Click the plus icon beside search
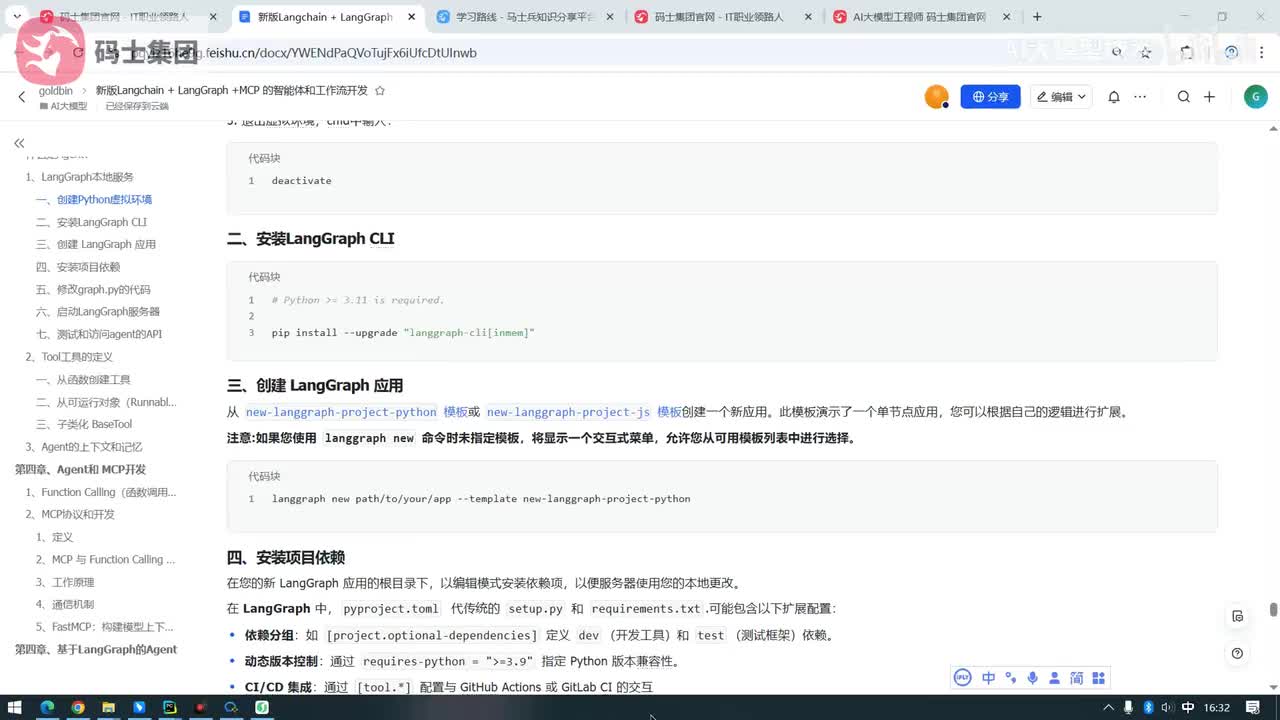The width and height of the screenshot is (1280, 720). pyautogui.click(x=1209, y=97)
